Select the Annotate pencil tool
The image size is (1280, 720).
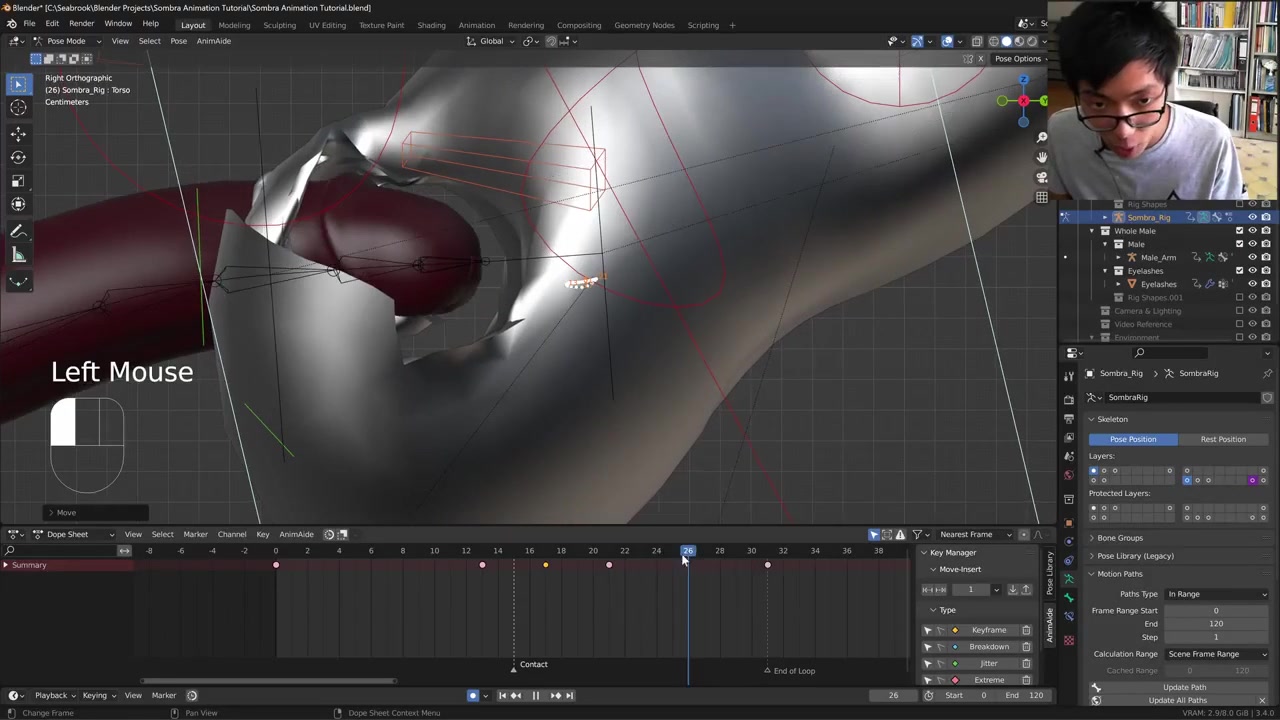[18, 231]
